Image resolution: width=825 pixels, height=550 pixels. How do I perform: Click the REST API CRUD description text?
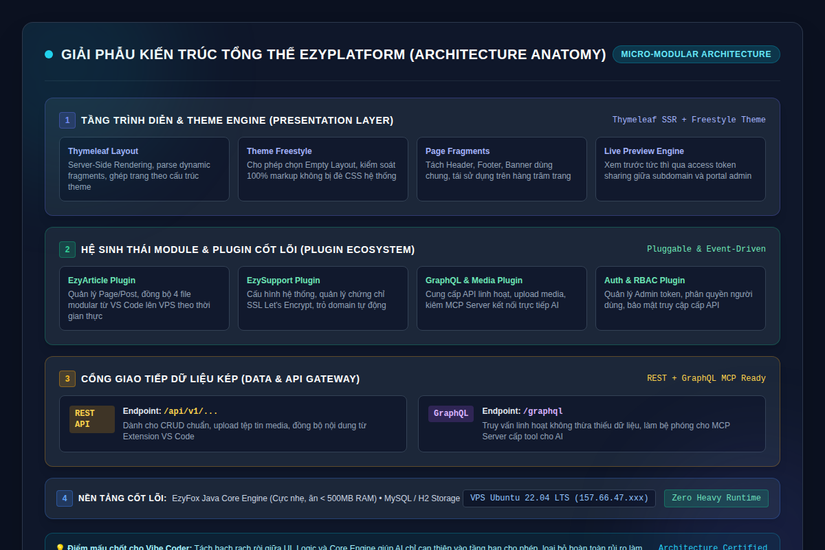pyautogui.click(x=245, y=431)
